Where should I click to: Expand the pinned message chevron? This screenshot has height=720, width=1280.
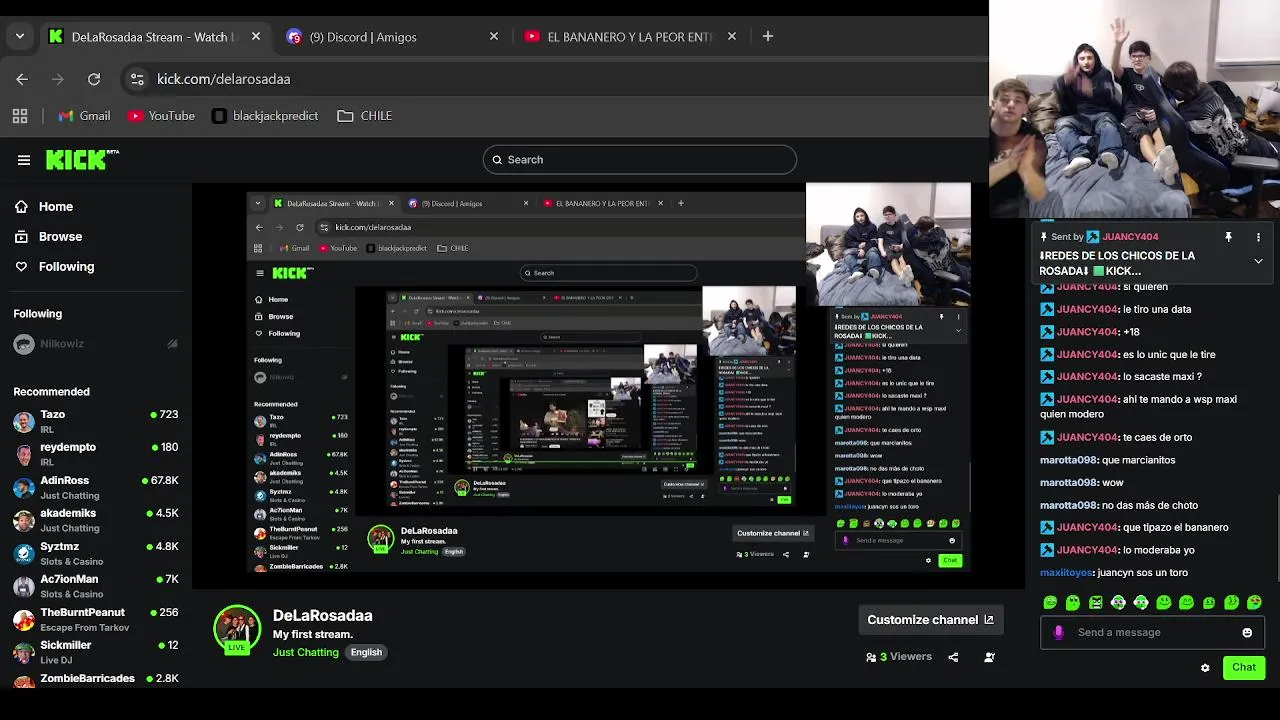1258,261
